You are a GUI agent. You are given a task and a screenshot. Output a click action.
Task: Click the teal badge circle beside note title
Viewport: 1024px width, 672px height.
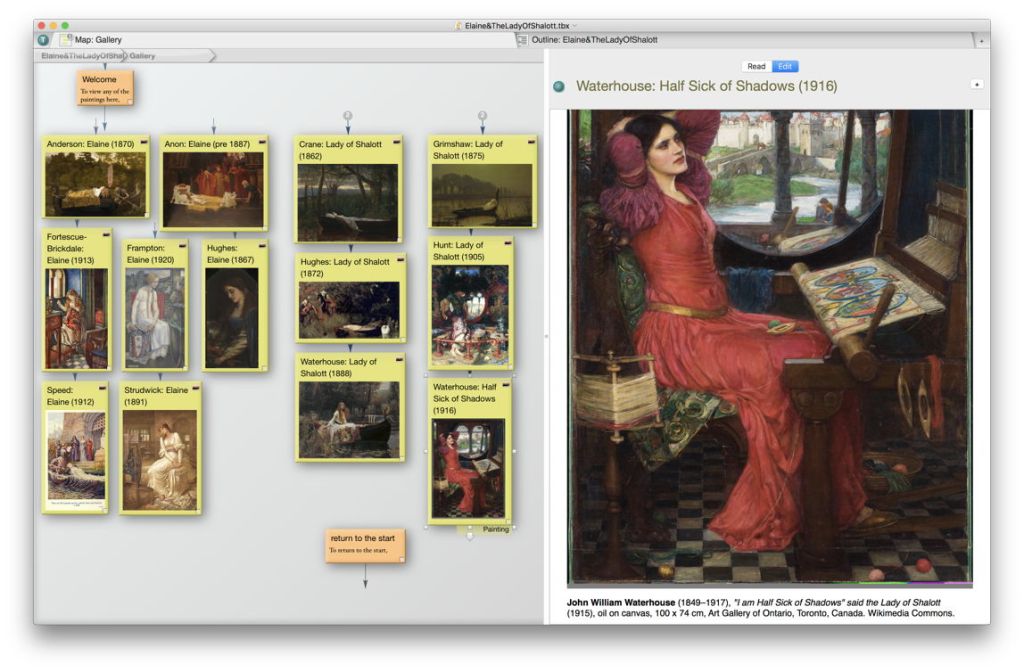coord(559,87)
